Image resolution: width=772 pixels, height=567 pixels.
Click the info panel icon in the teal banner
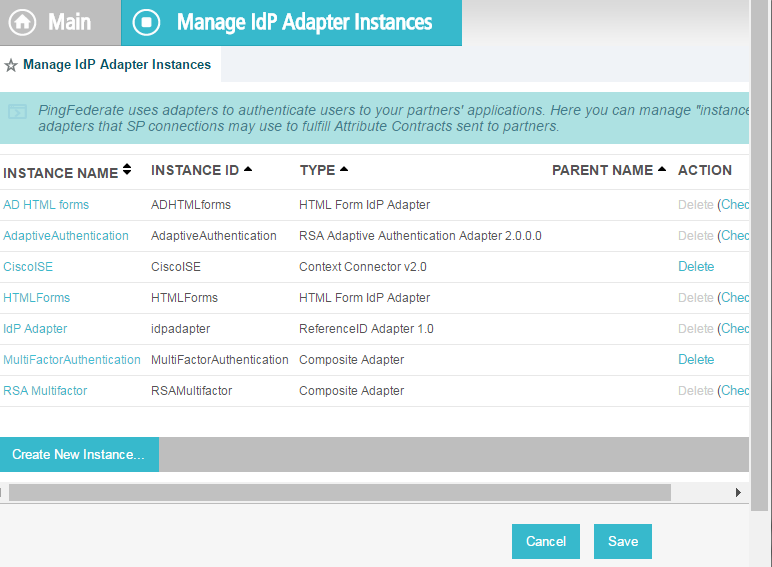coord(18,112)
